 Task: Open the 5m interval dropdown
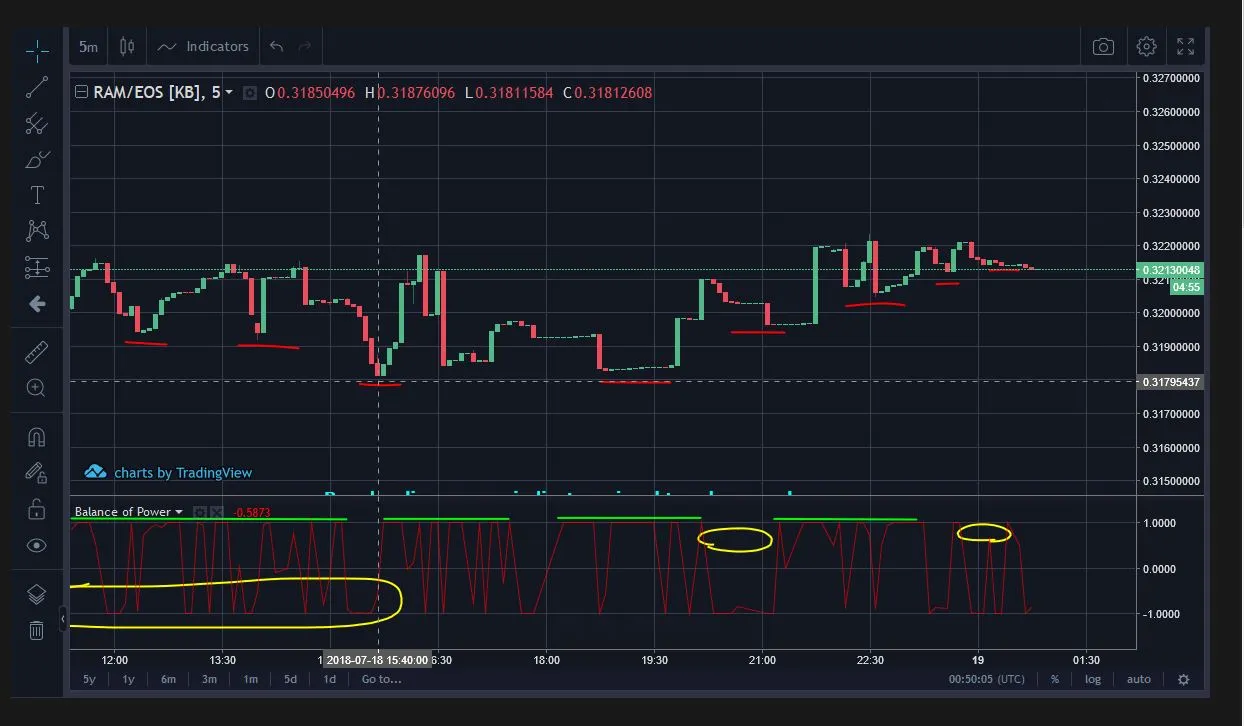(89, 47)
